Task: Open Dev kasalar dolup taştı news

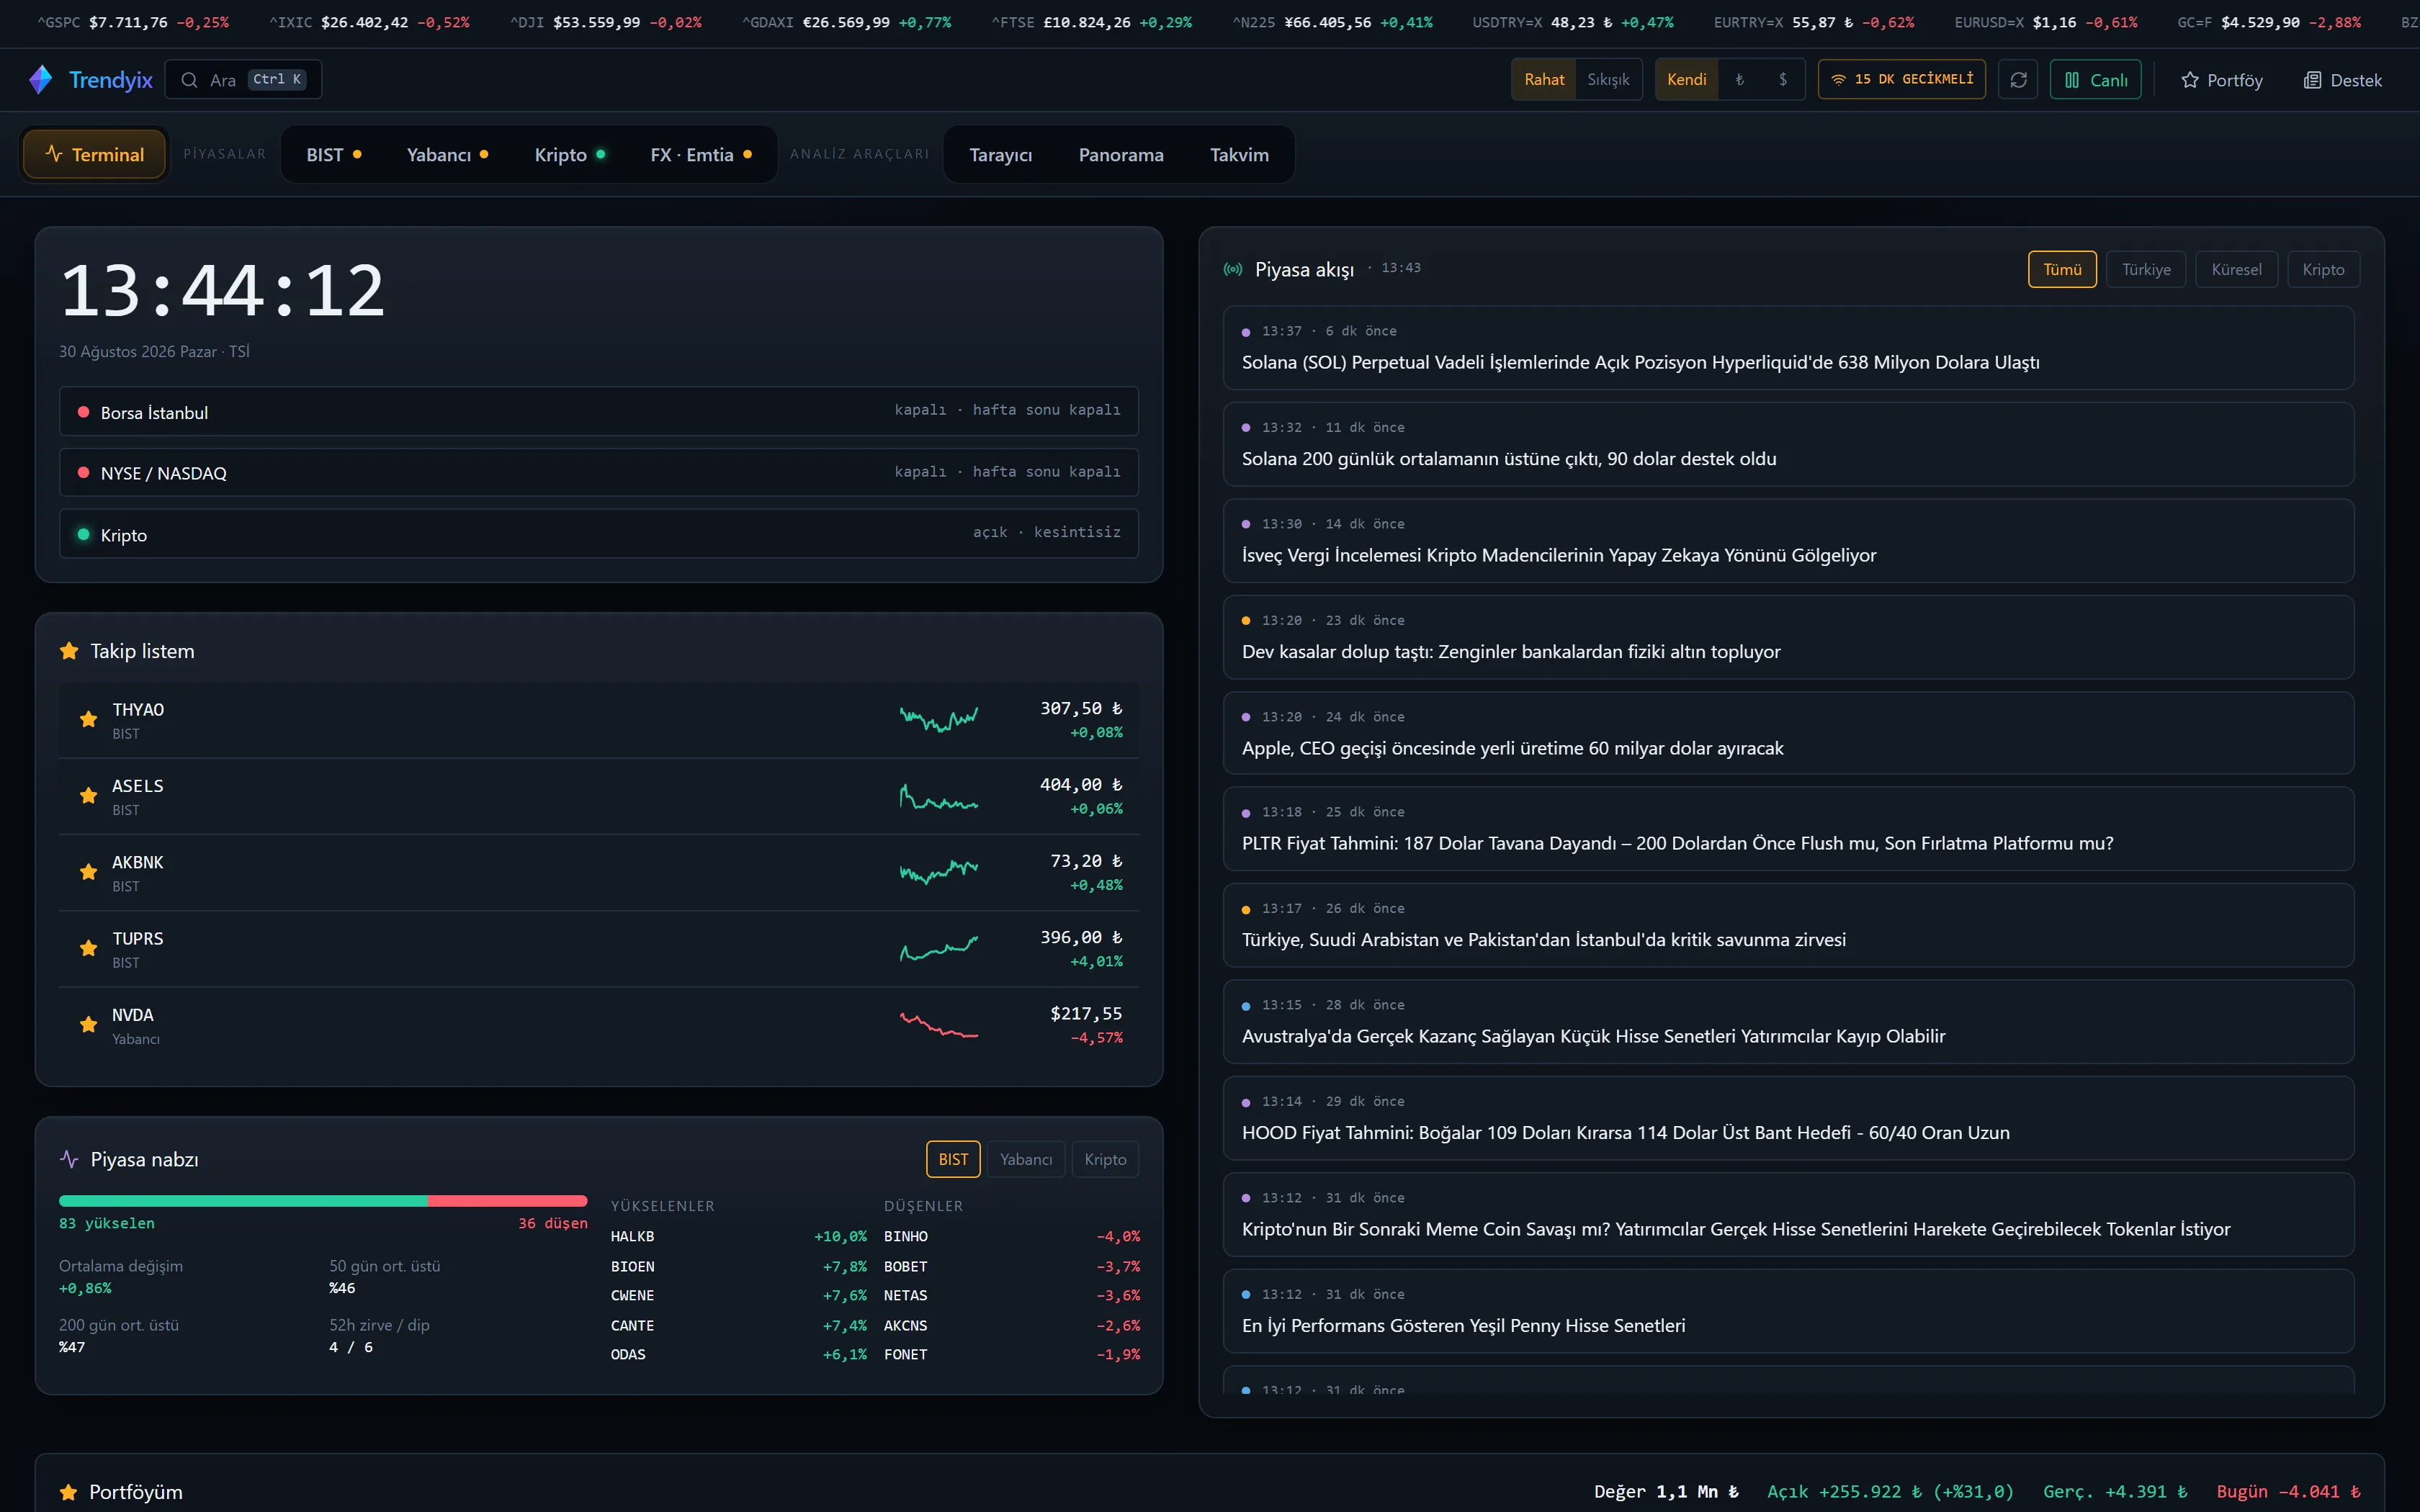Action: pyautogui.click(x=1788, y=637)
